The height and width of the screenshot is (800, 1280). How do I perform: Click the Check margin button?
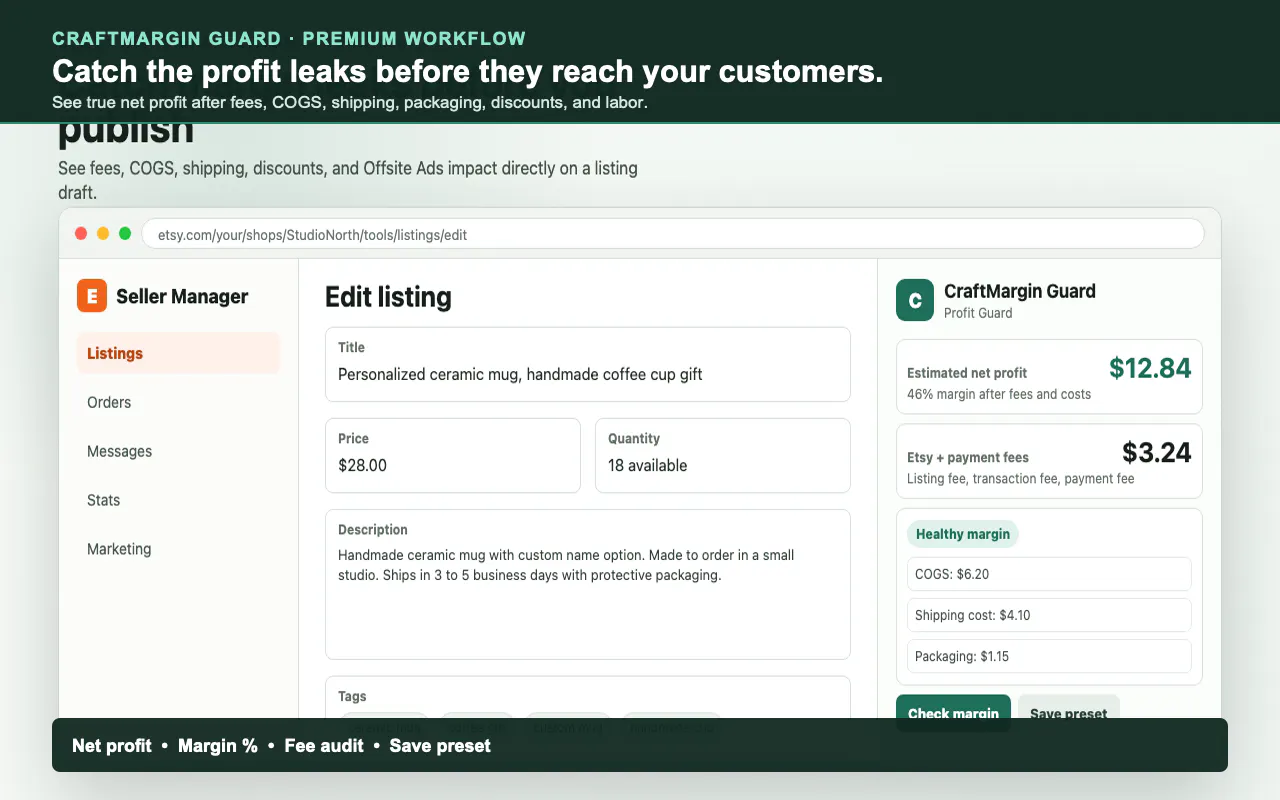point(953,707)
